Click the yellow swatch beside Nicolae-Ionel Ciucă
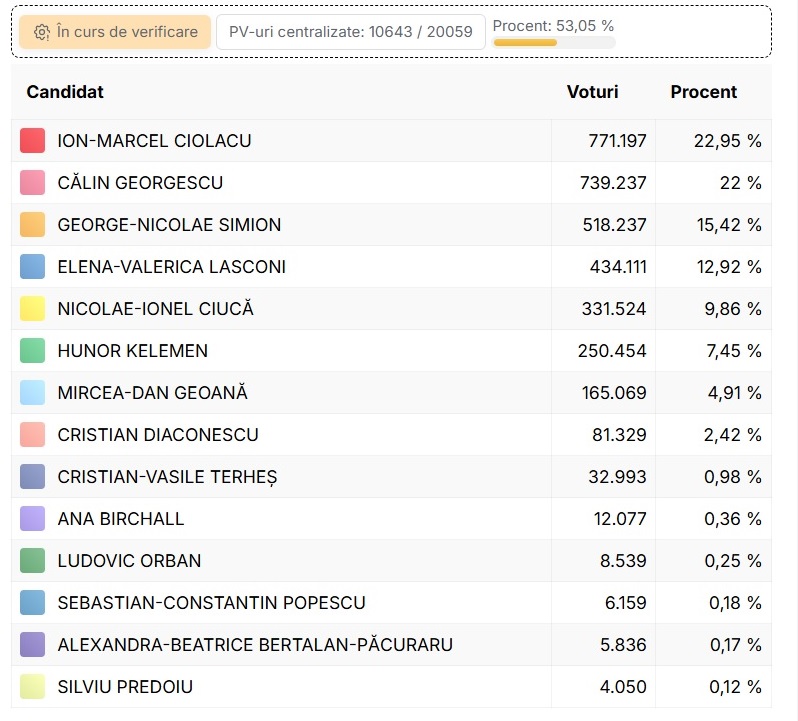 33,309
